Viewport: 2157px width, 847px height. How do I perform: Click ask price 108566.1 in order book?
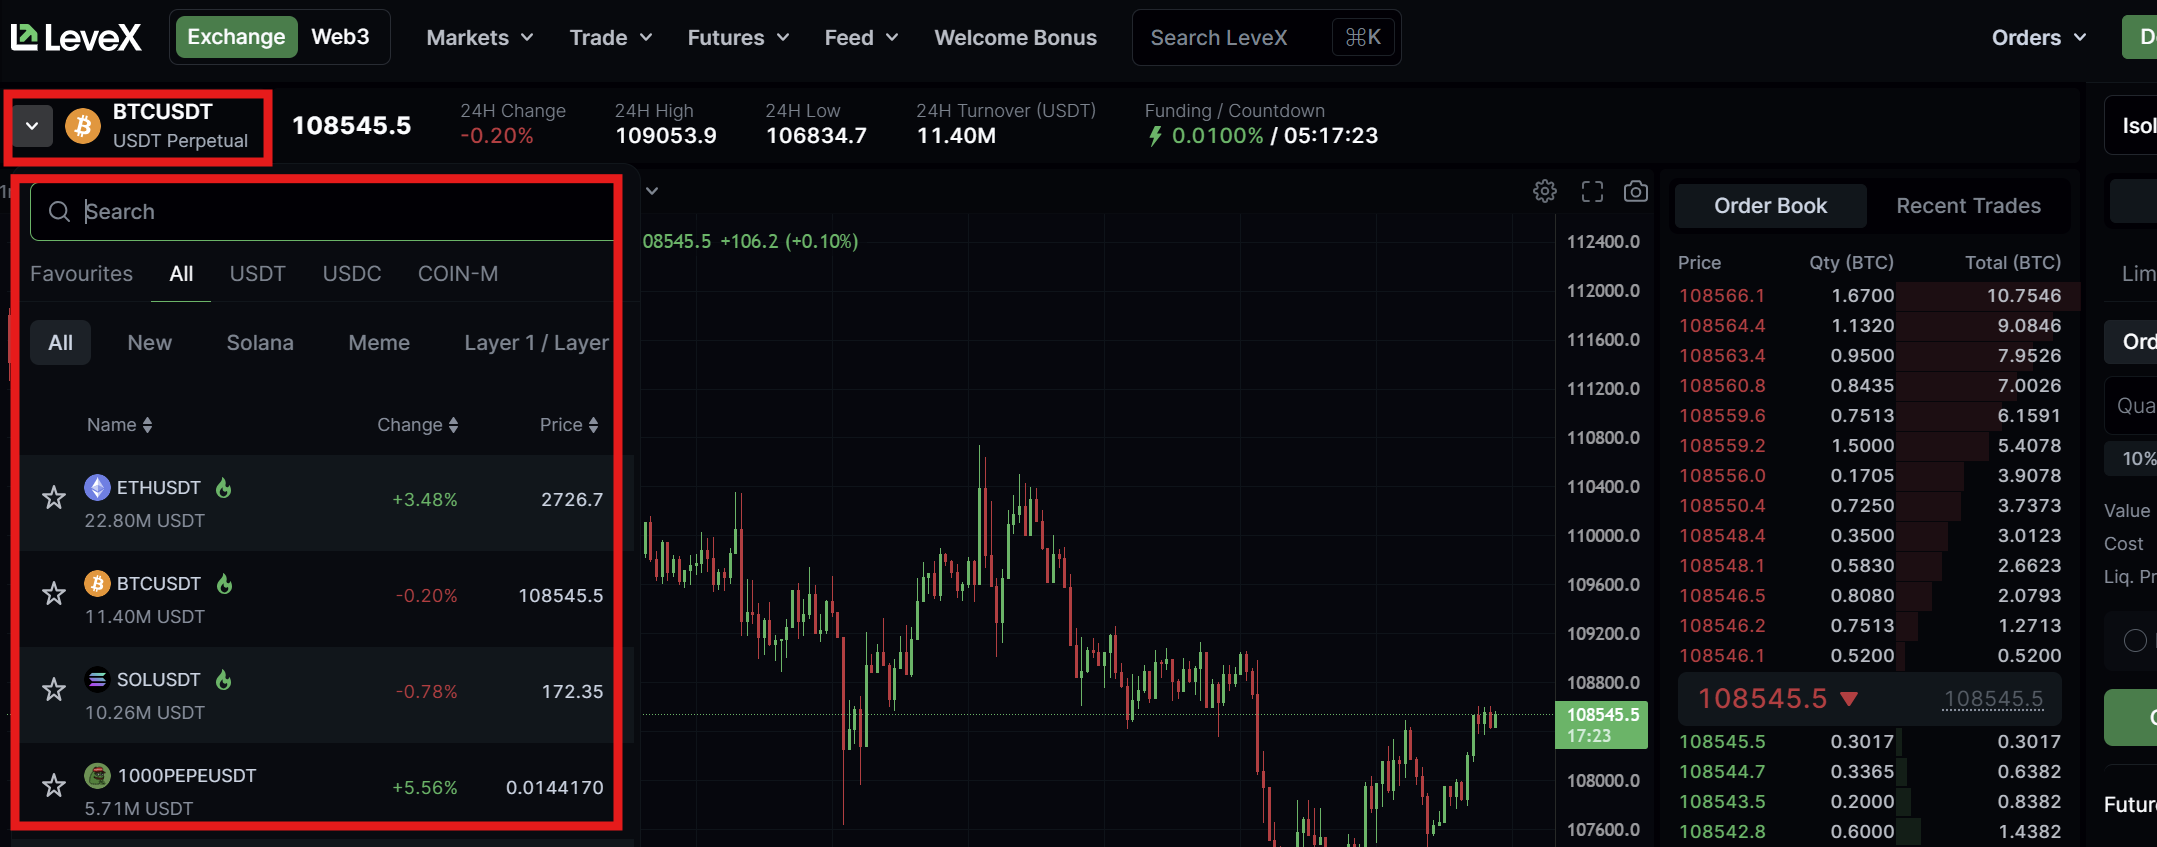pos(1722,295)
